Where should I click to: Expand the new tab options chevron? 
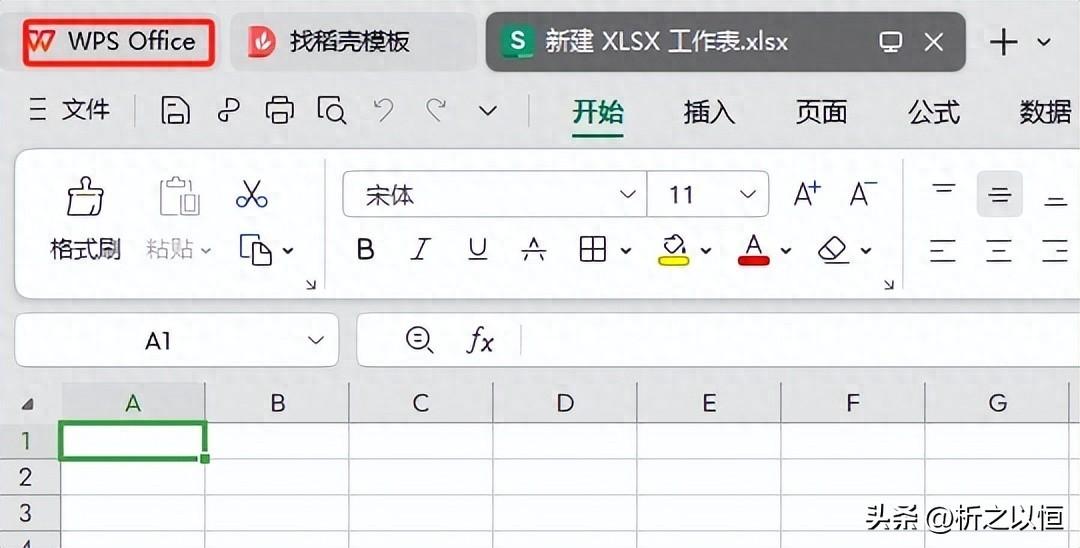[x=1044, y=42]
